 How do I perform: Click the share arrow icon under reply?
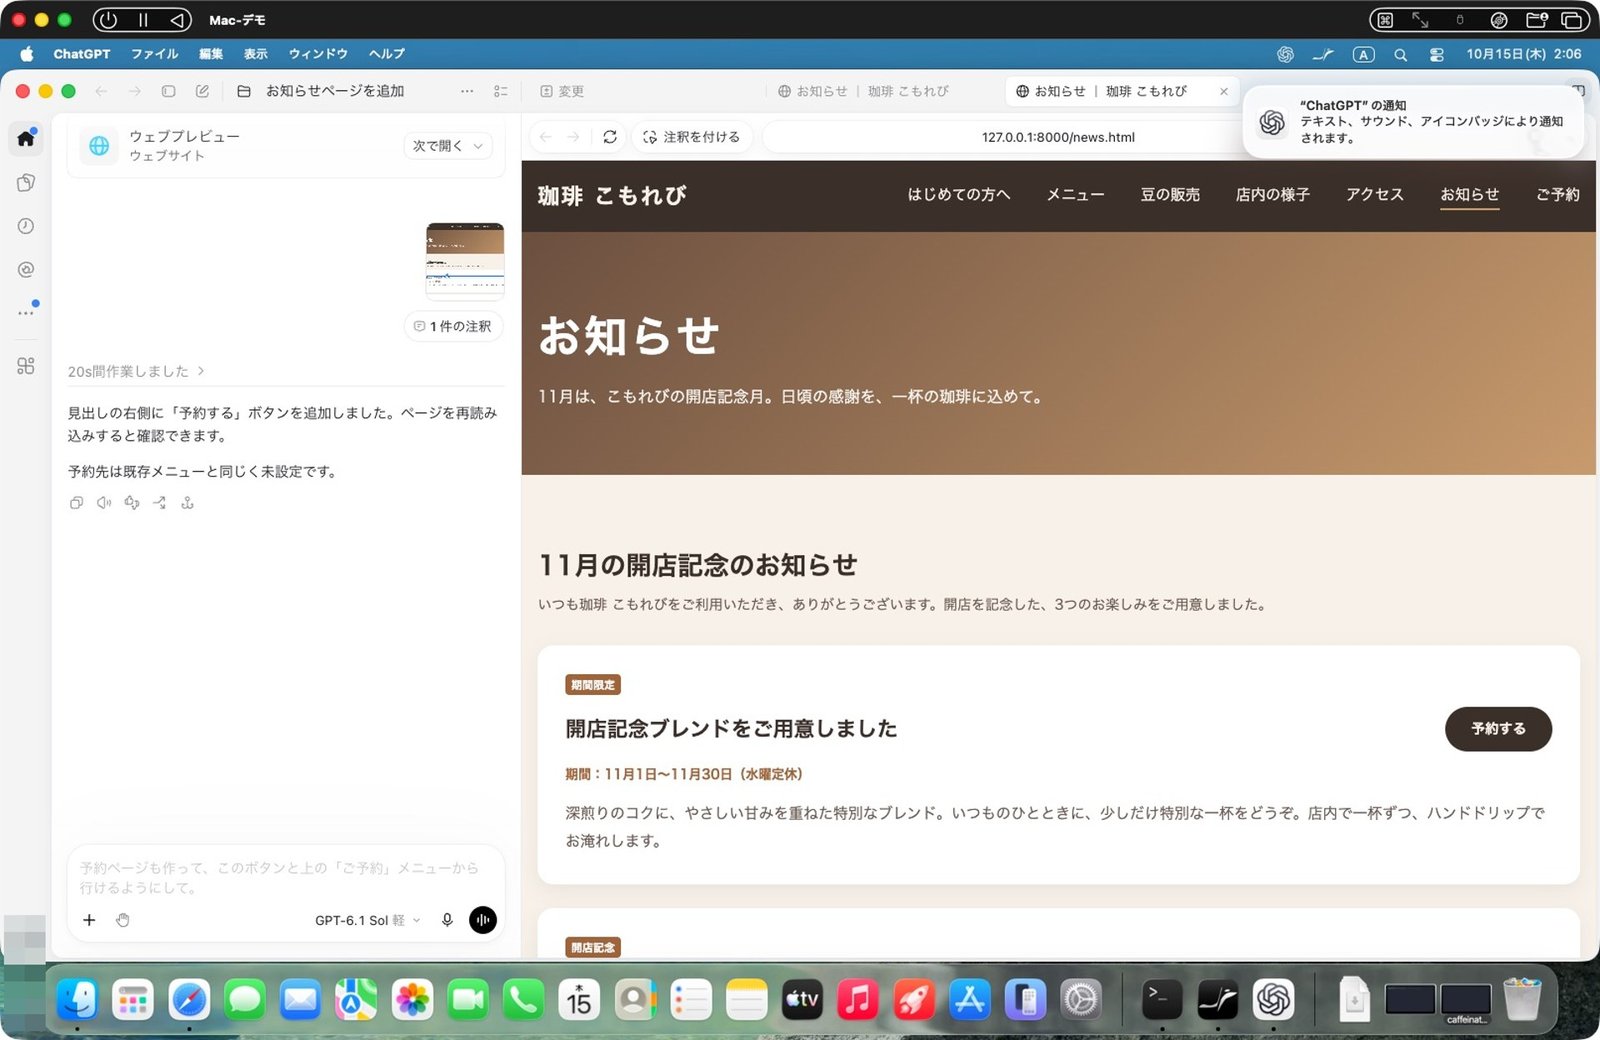click(x=160, y=503)
